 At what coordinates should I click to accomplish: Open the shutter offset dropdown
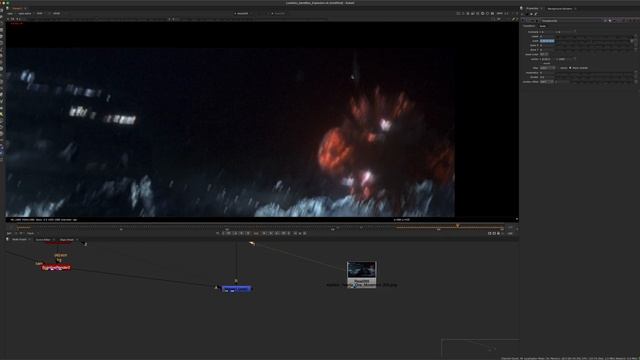click(547, 82)
